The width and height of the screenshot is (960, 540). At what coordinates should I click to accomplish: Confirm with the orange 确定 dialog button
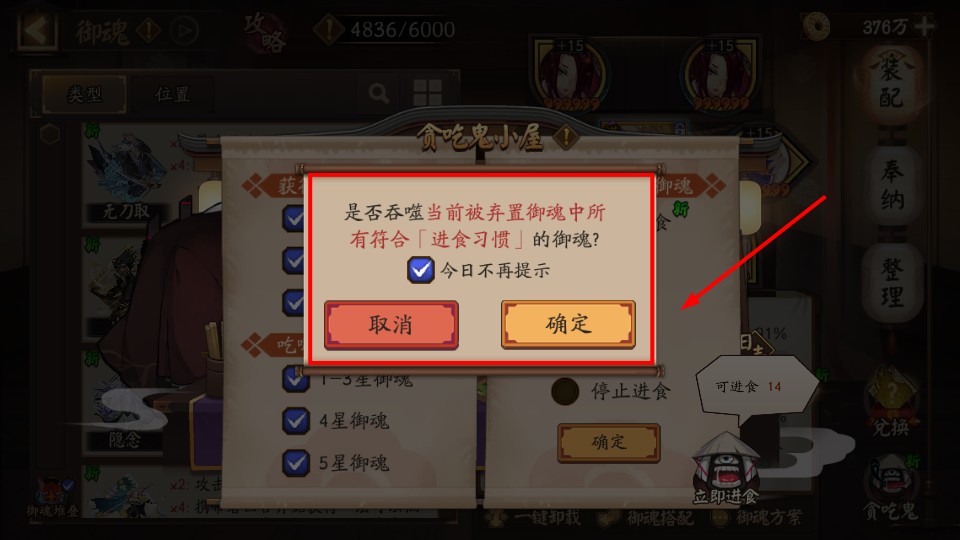tap(568, 324)
